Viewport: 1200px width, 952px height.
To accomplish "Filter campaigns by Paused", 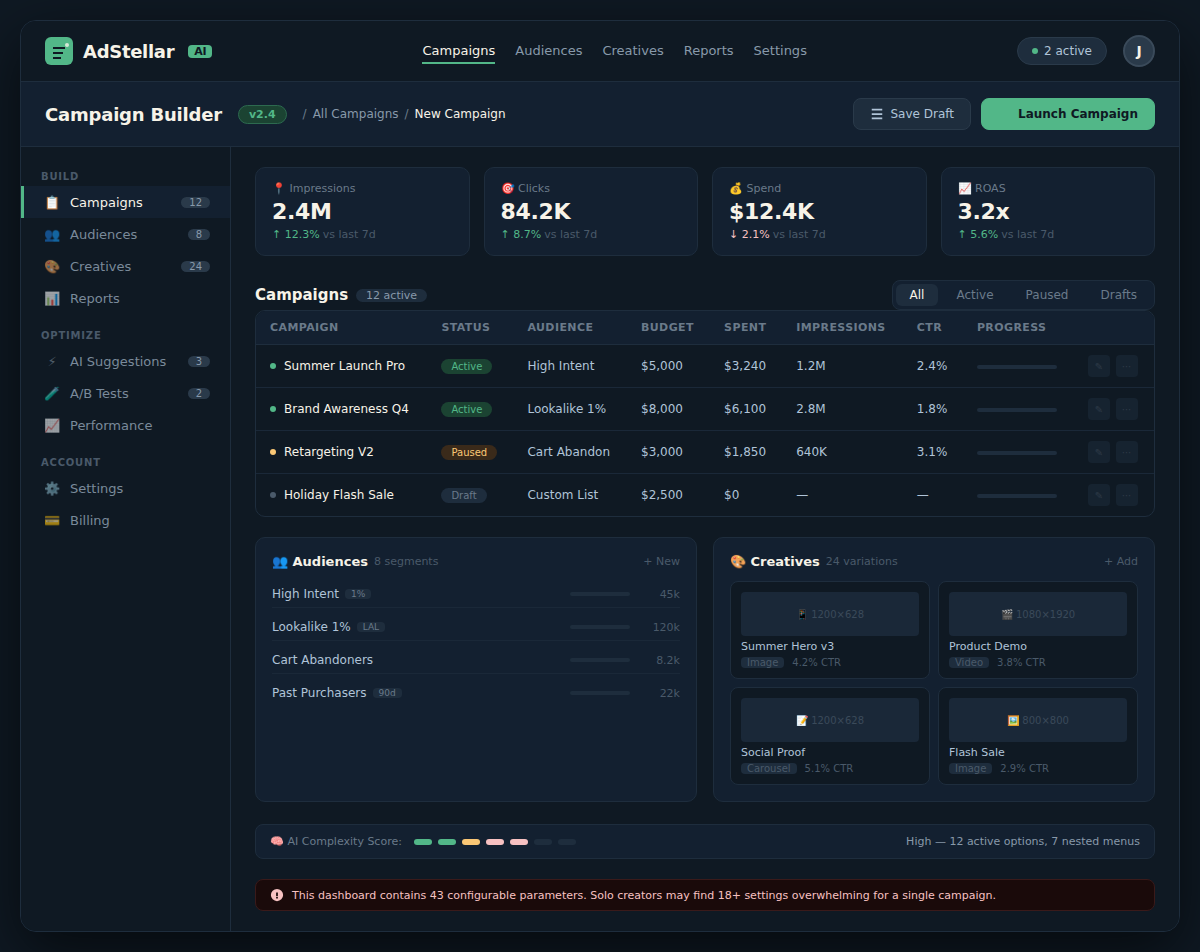I will pos(1047,295).
